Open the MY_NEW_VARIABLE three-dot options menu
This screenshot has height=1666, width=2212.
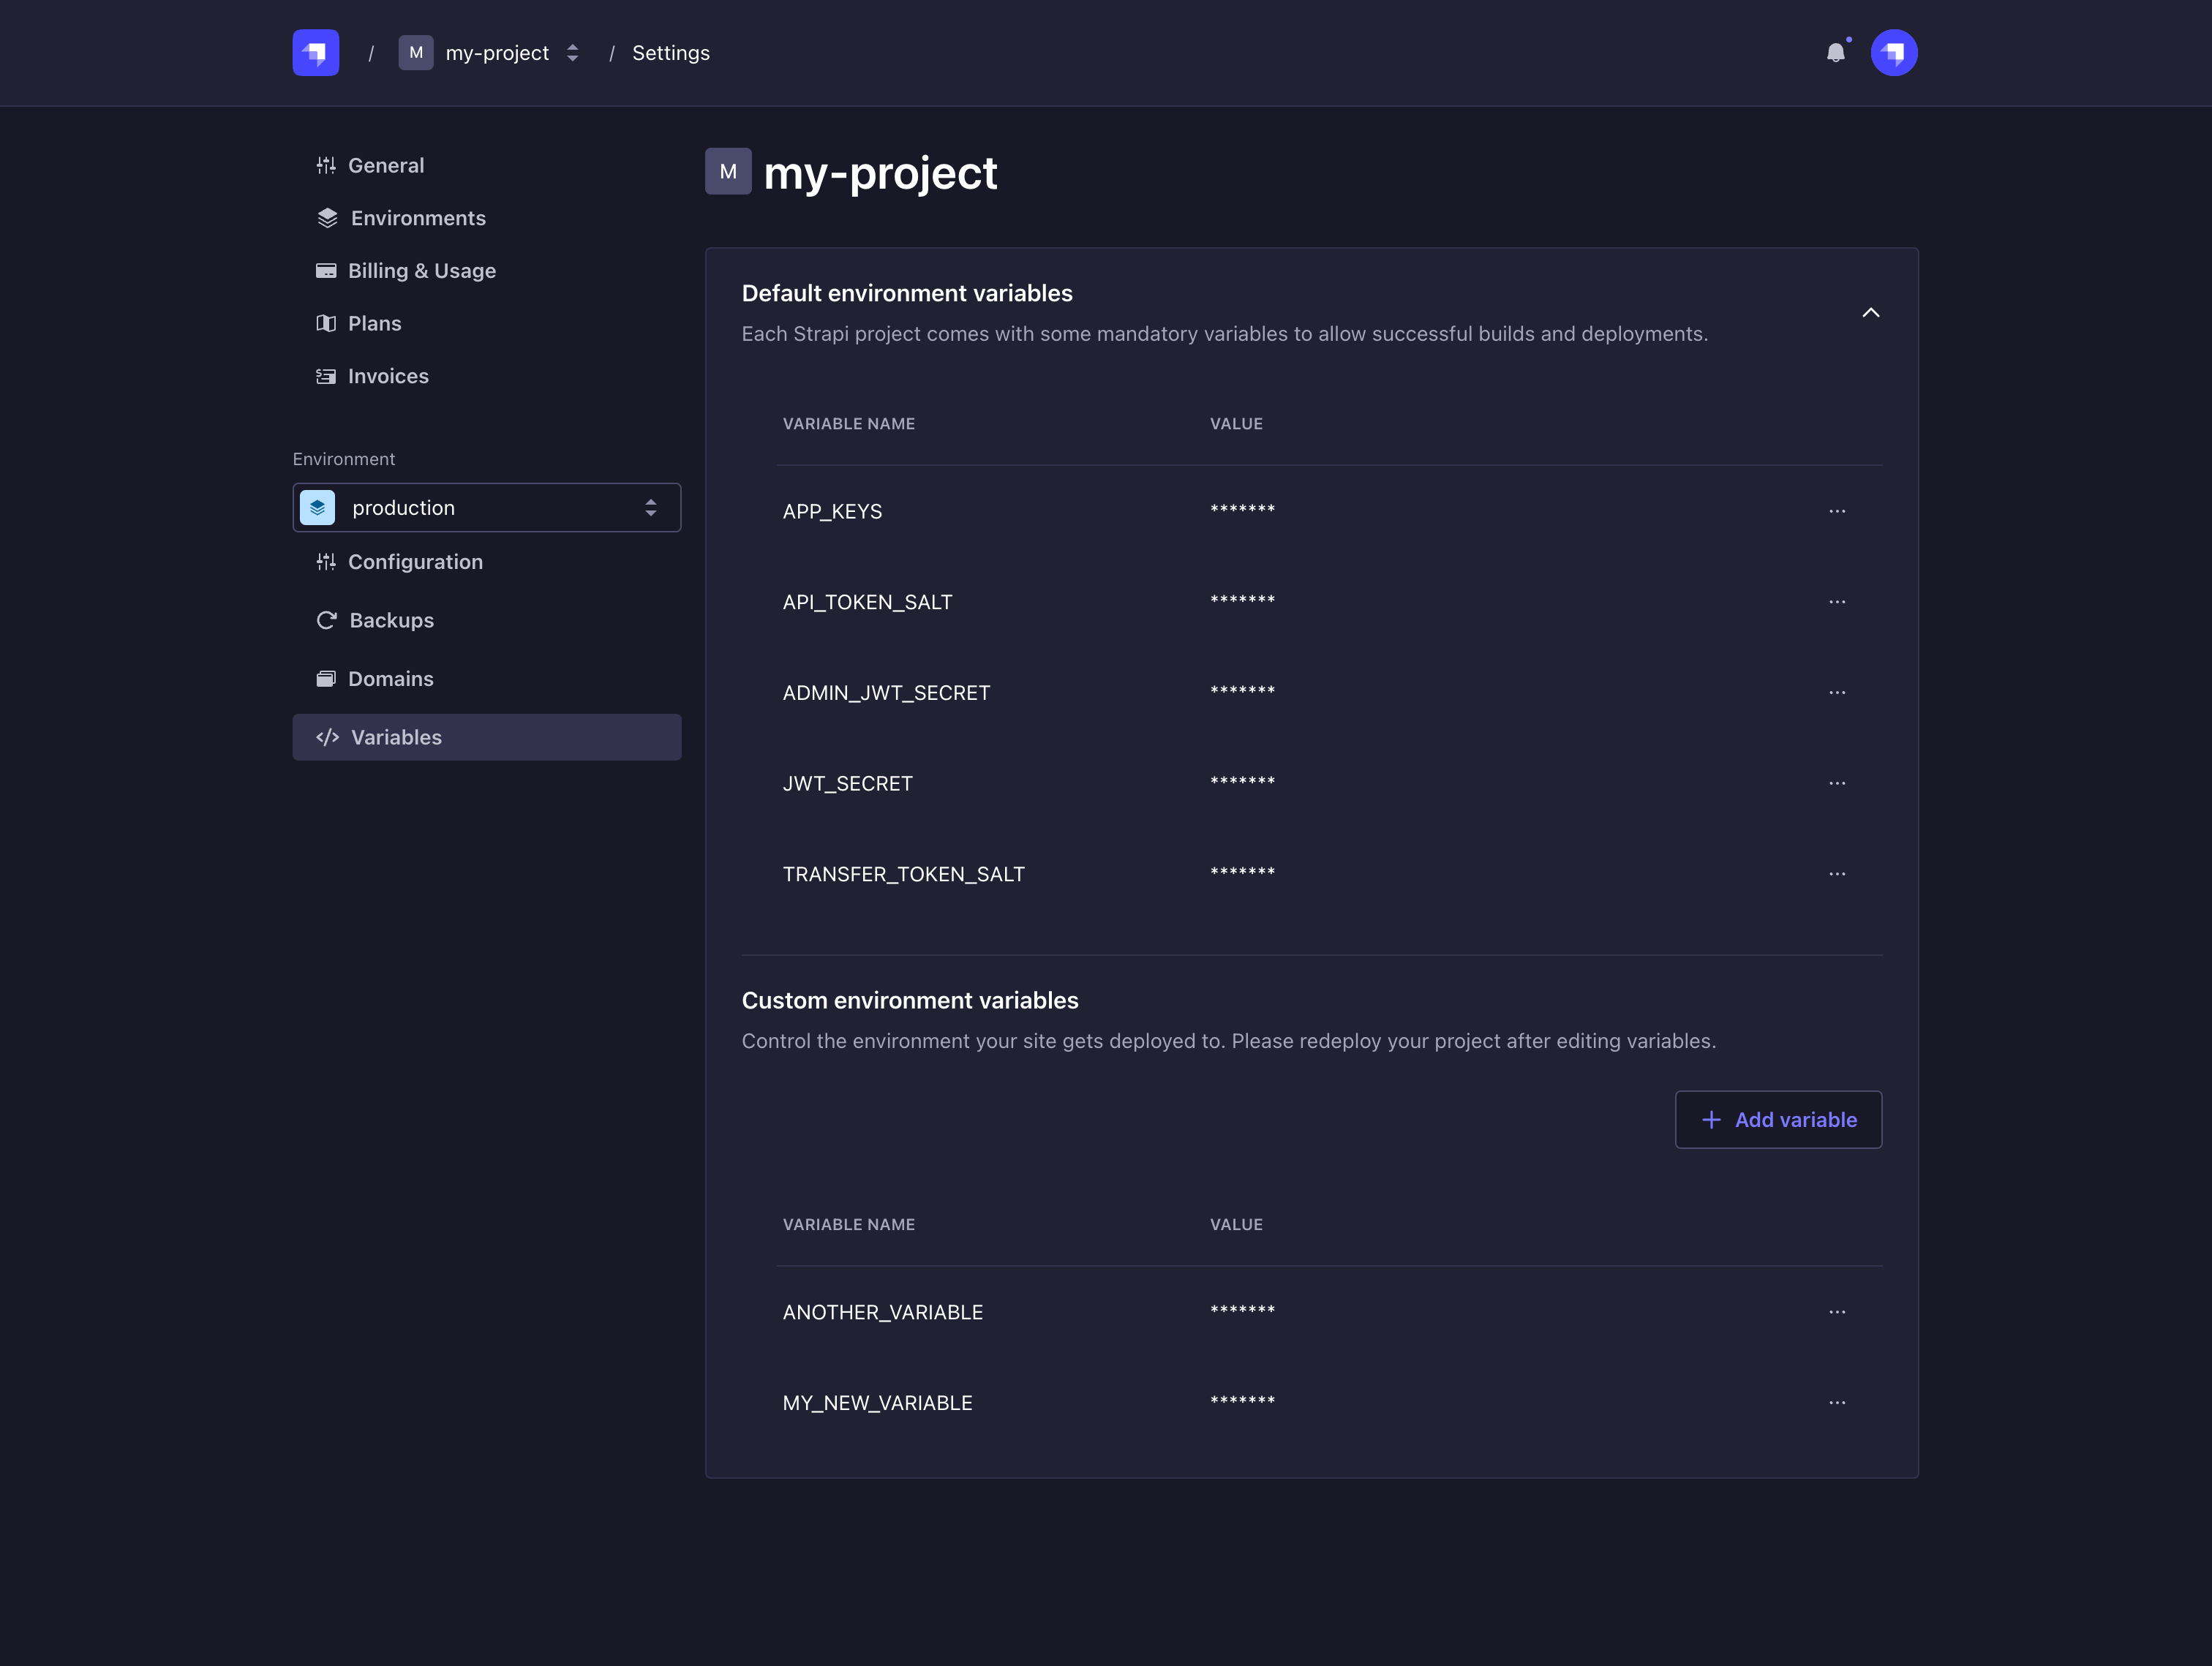click(1836, 1403)
